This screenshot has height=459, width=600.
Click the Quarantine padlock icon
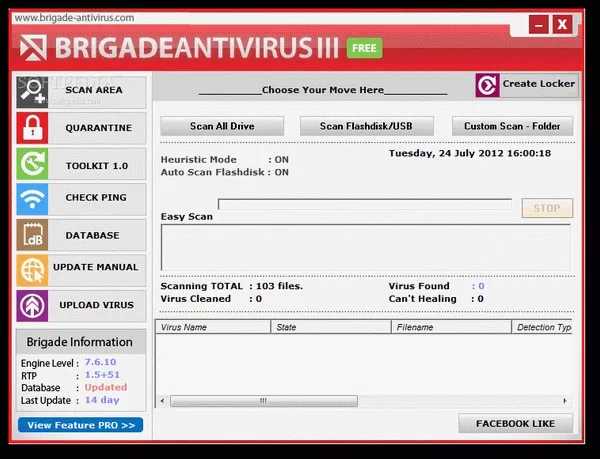tap(32, 128)
